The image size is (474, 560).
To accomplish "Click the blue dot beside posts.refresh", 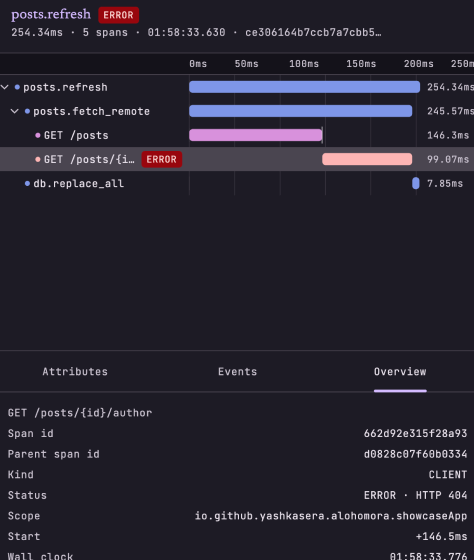I will tap(17, 87).
